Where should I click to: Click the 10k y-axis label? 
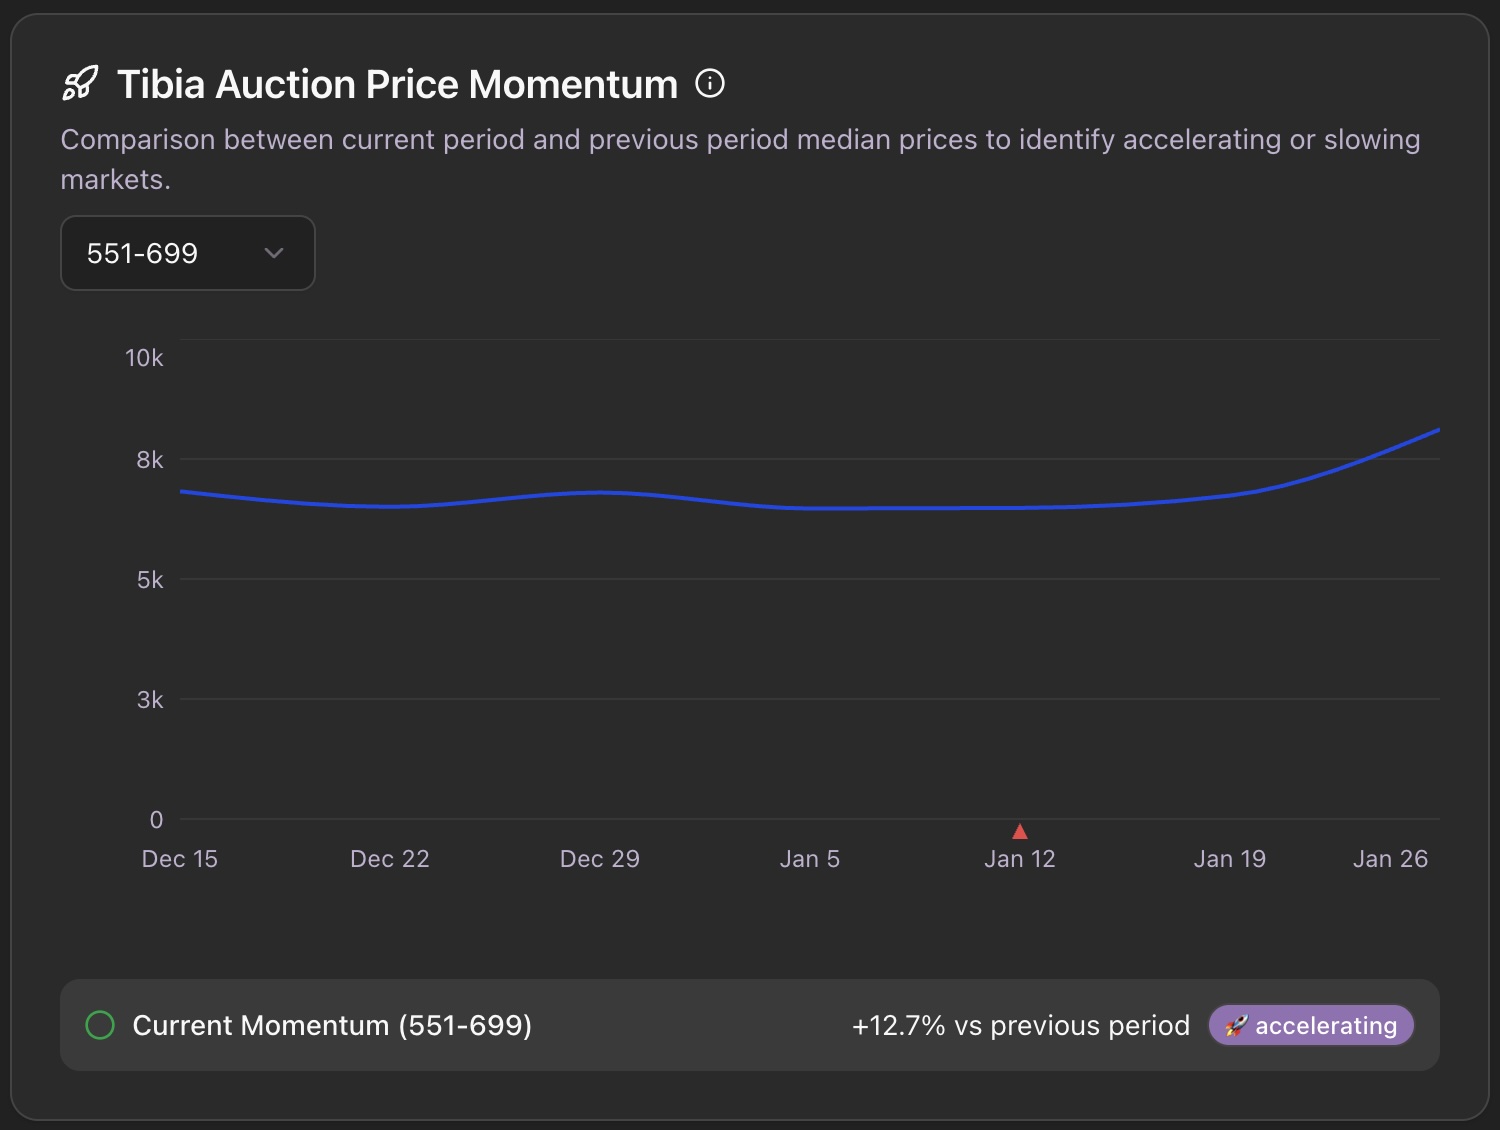coord(144,358)
